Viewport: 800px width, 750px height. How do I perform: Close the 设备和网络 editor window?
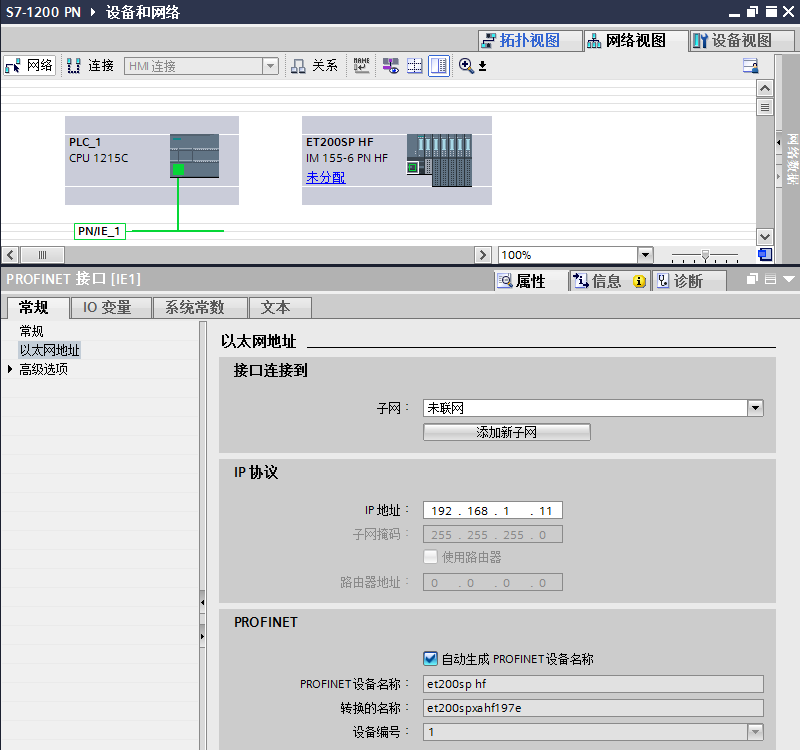click(789, 12)
